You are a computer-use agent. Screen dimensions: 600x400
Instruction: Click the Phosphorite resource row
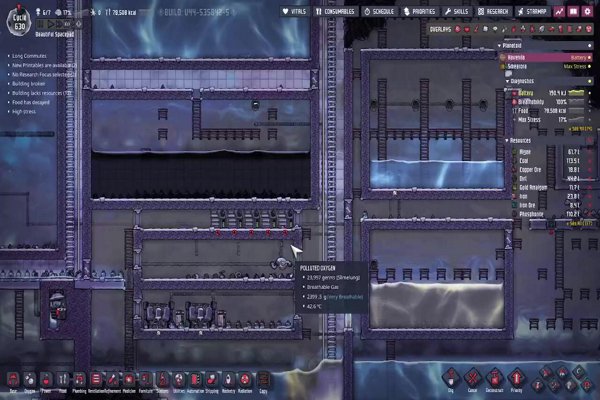pos(551,214)
